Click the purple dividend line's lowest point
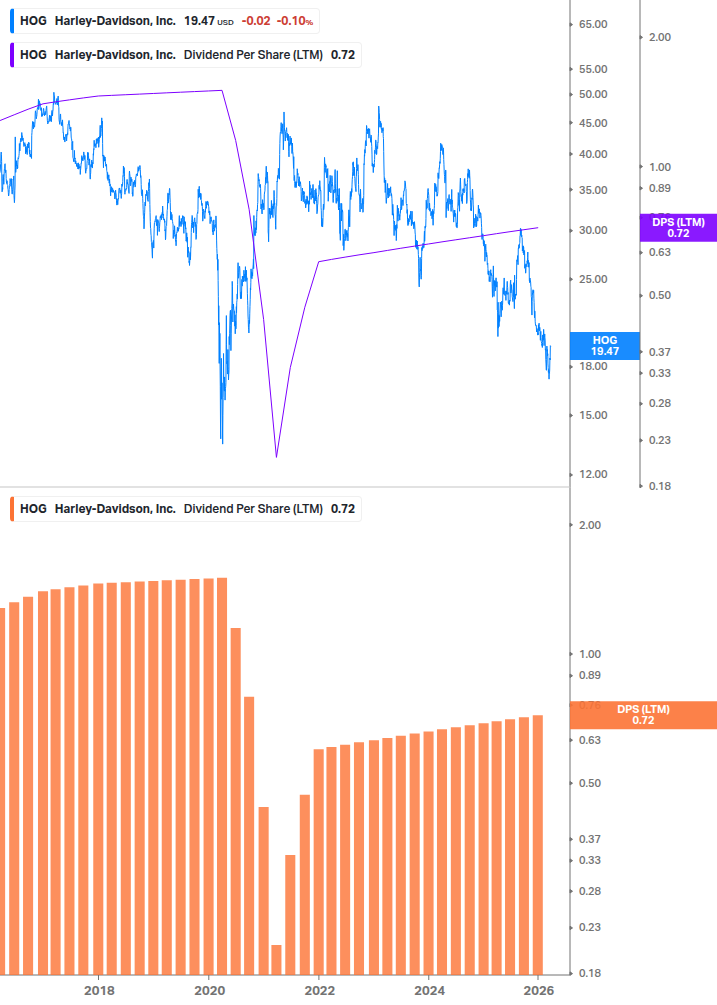Image resolution: width=717 pixels, height=1005 pixels. (x=276, y=456)
